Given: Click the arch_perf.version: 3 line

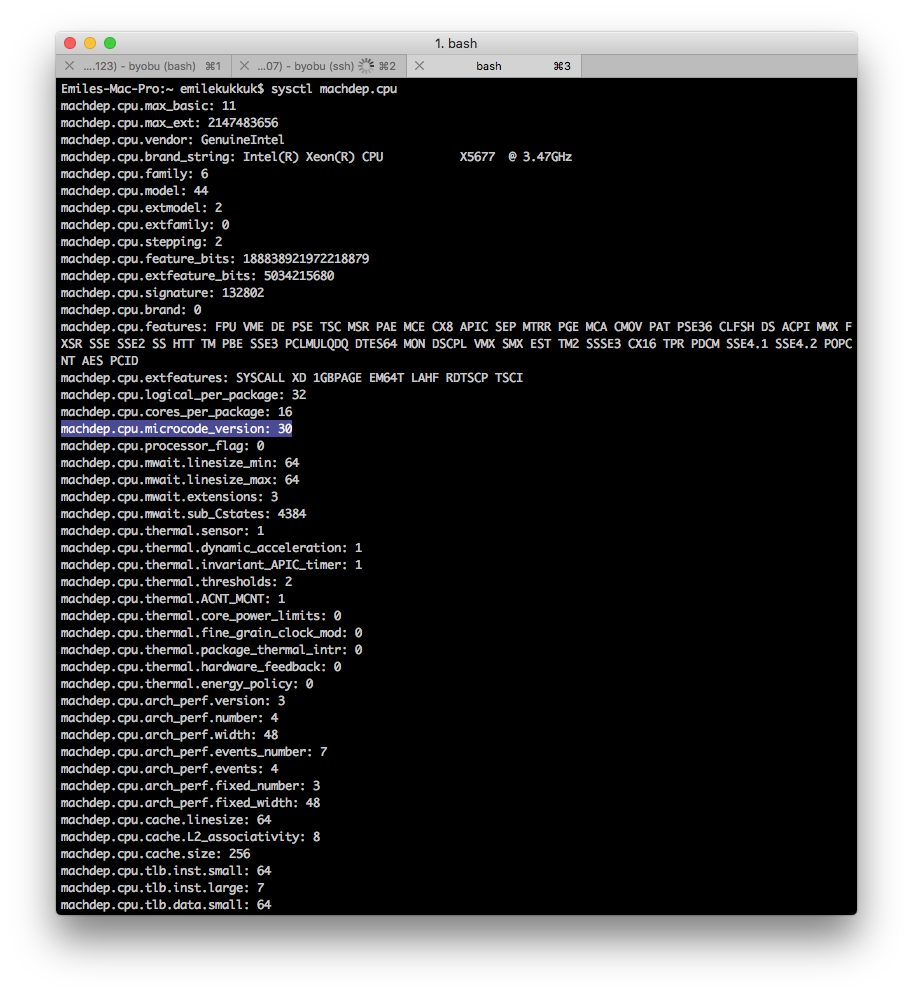Looking at the screenshot, I should [173, 701].
